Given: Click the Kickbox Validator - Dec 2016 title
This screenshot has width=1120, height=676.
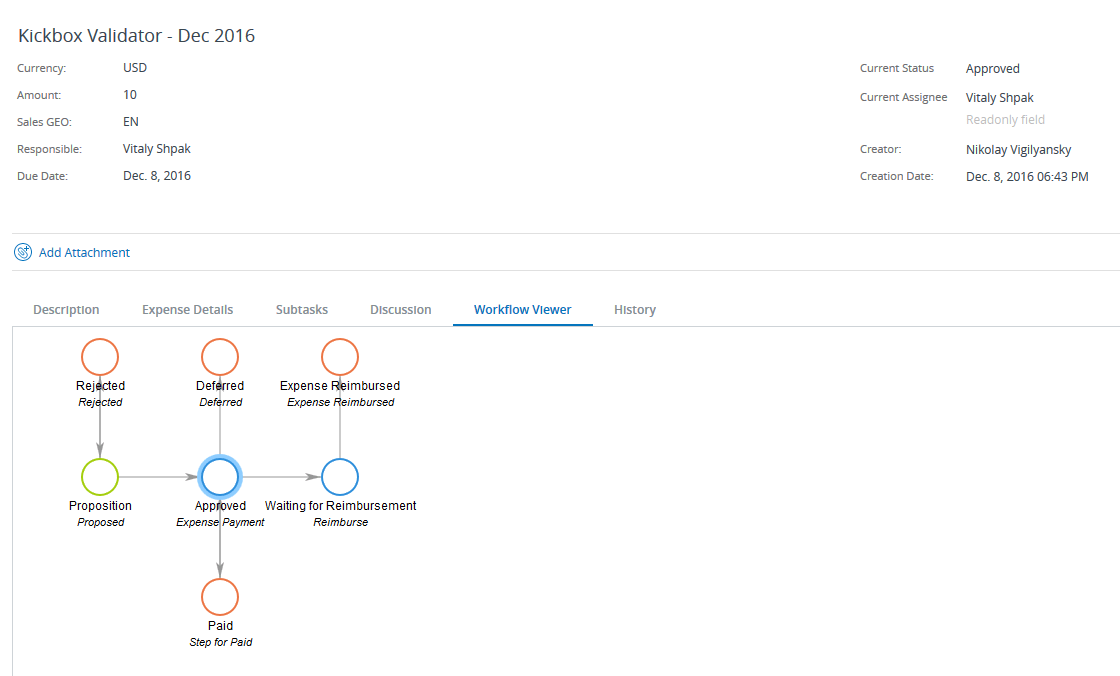Looking at the screenshot, I should tap(137, 35).
